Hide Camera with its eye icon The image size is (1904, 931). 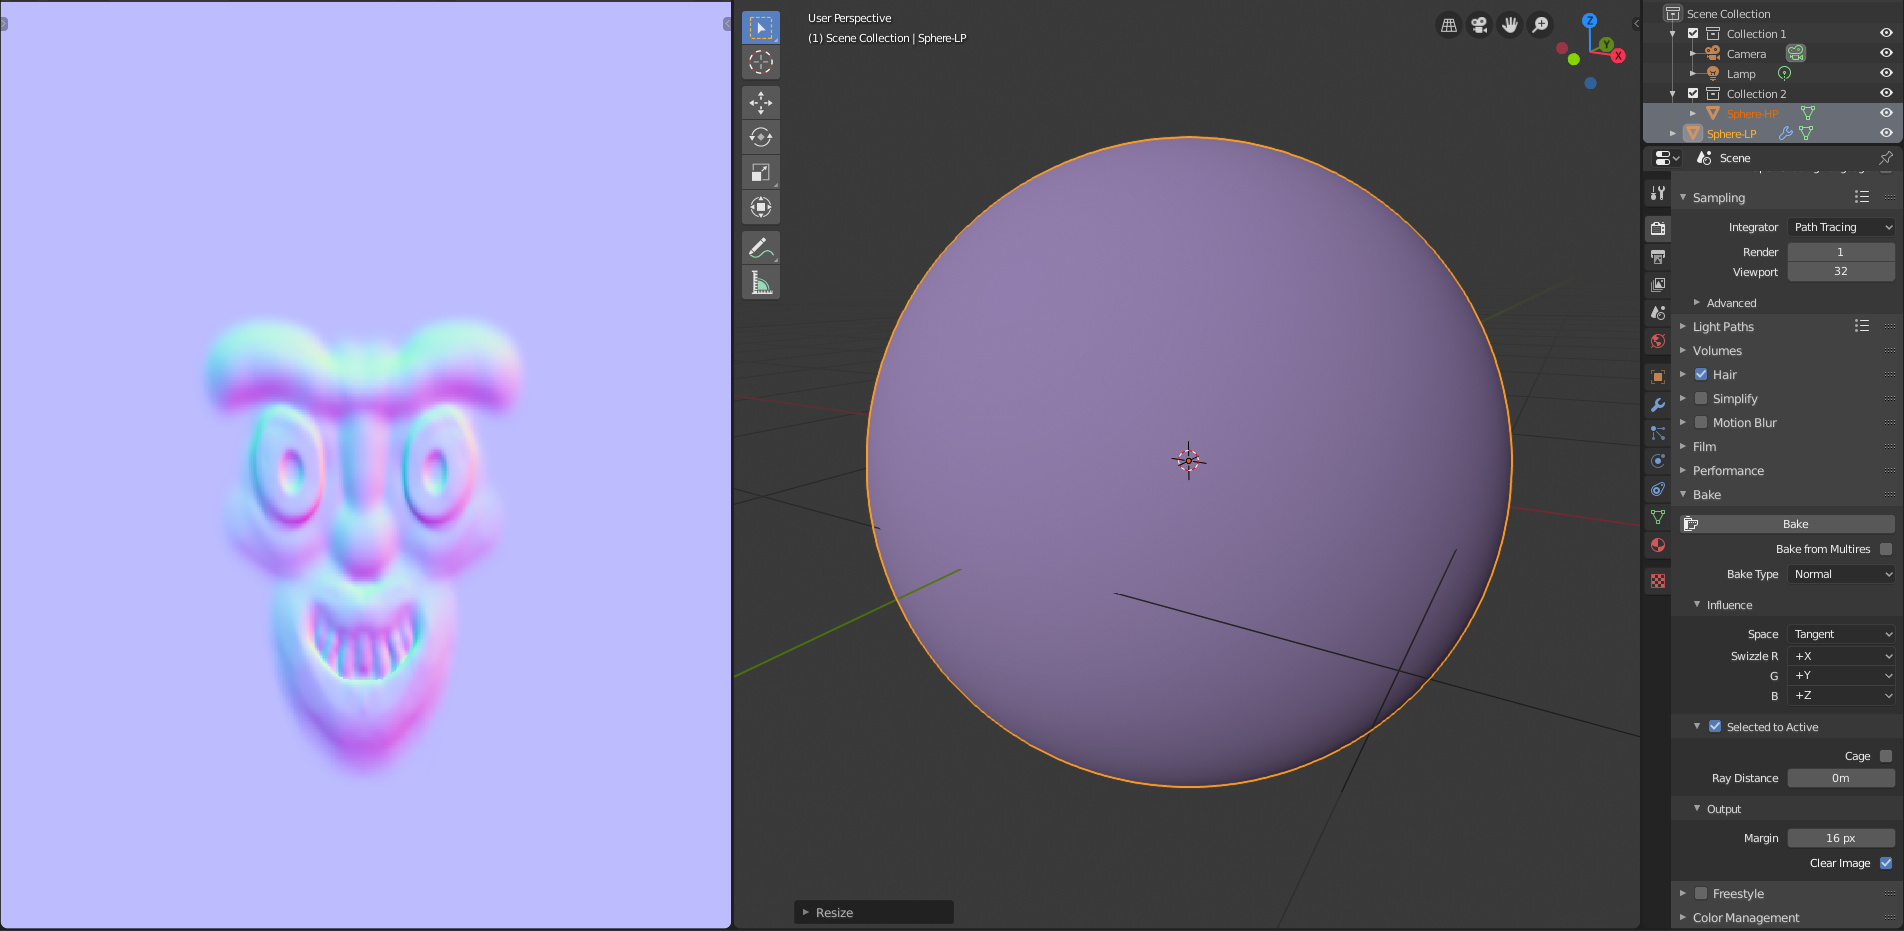tap(1886, 53)
